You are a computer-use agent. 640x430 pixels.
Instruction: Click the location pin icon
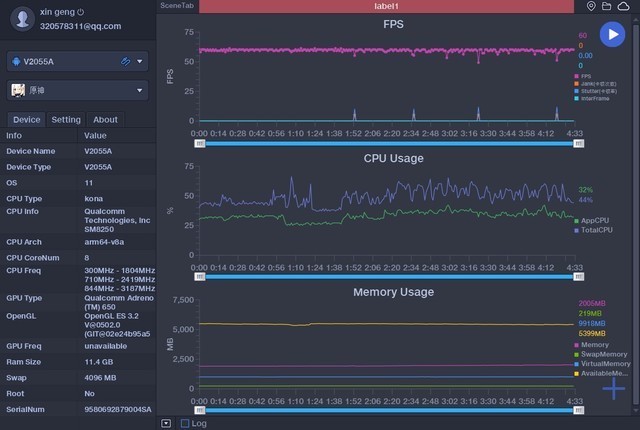coord(591,6)
